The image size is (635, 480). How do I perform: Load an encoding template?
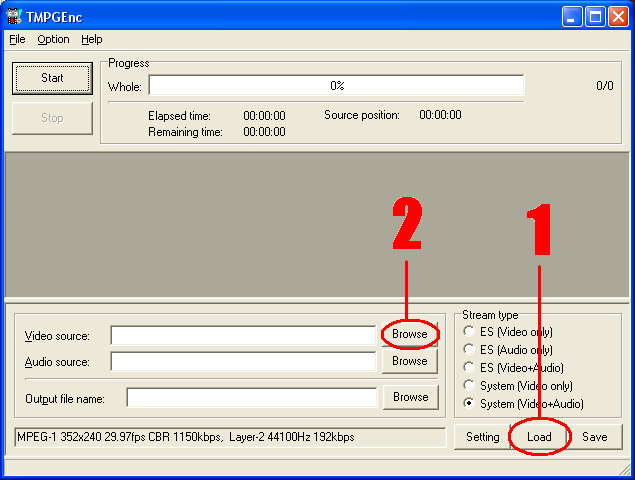(x=539, y=437)
